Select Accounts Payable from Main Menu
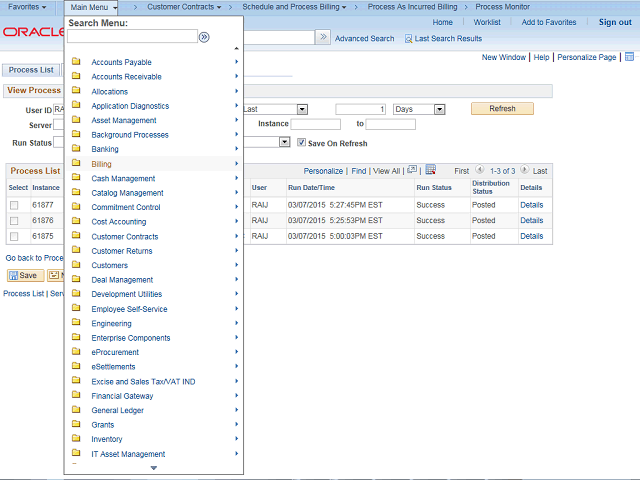This screenshot has height=480, width=640. click(121, 62)
